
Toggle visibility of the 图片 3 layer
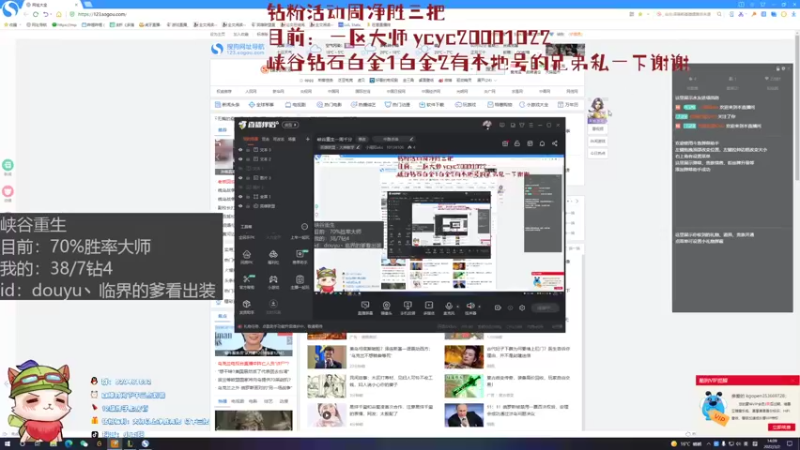click(240, 178)
